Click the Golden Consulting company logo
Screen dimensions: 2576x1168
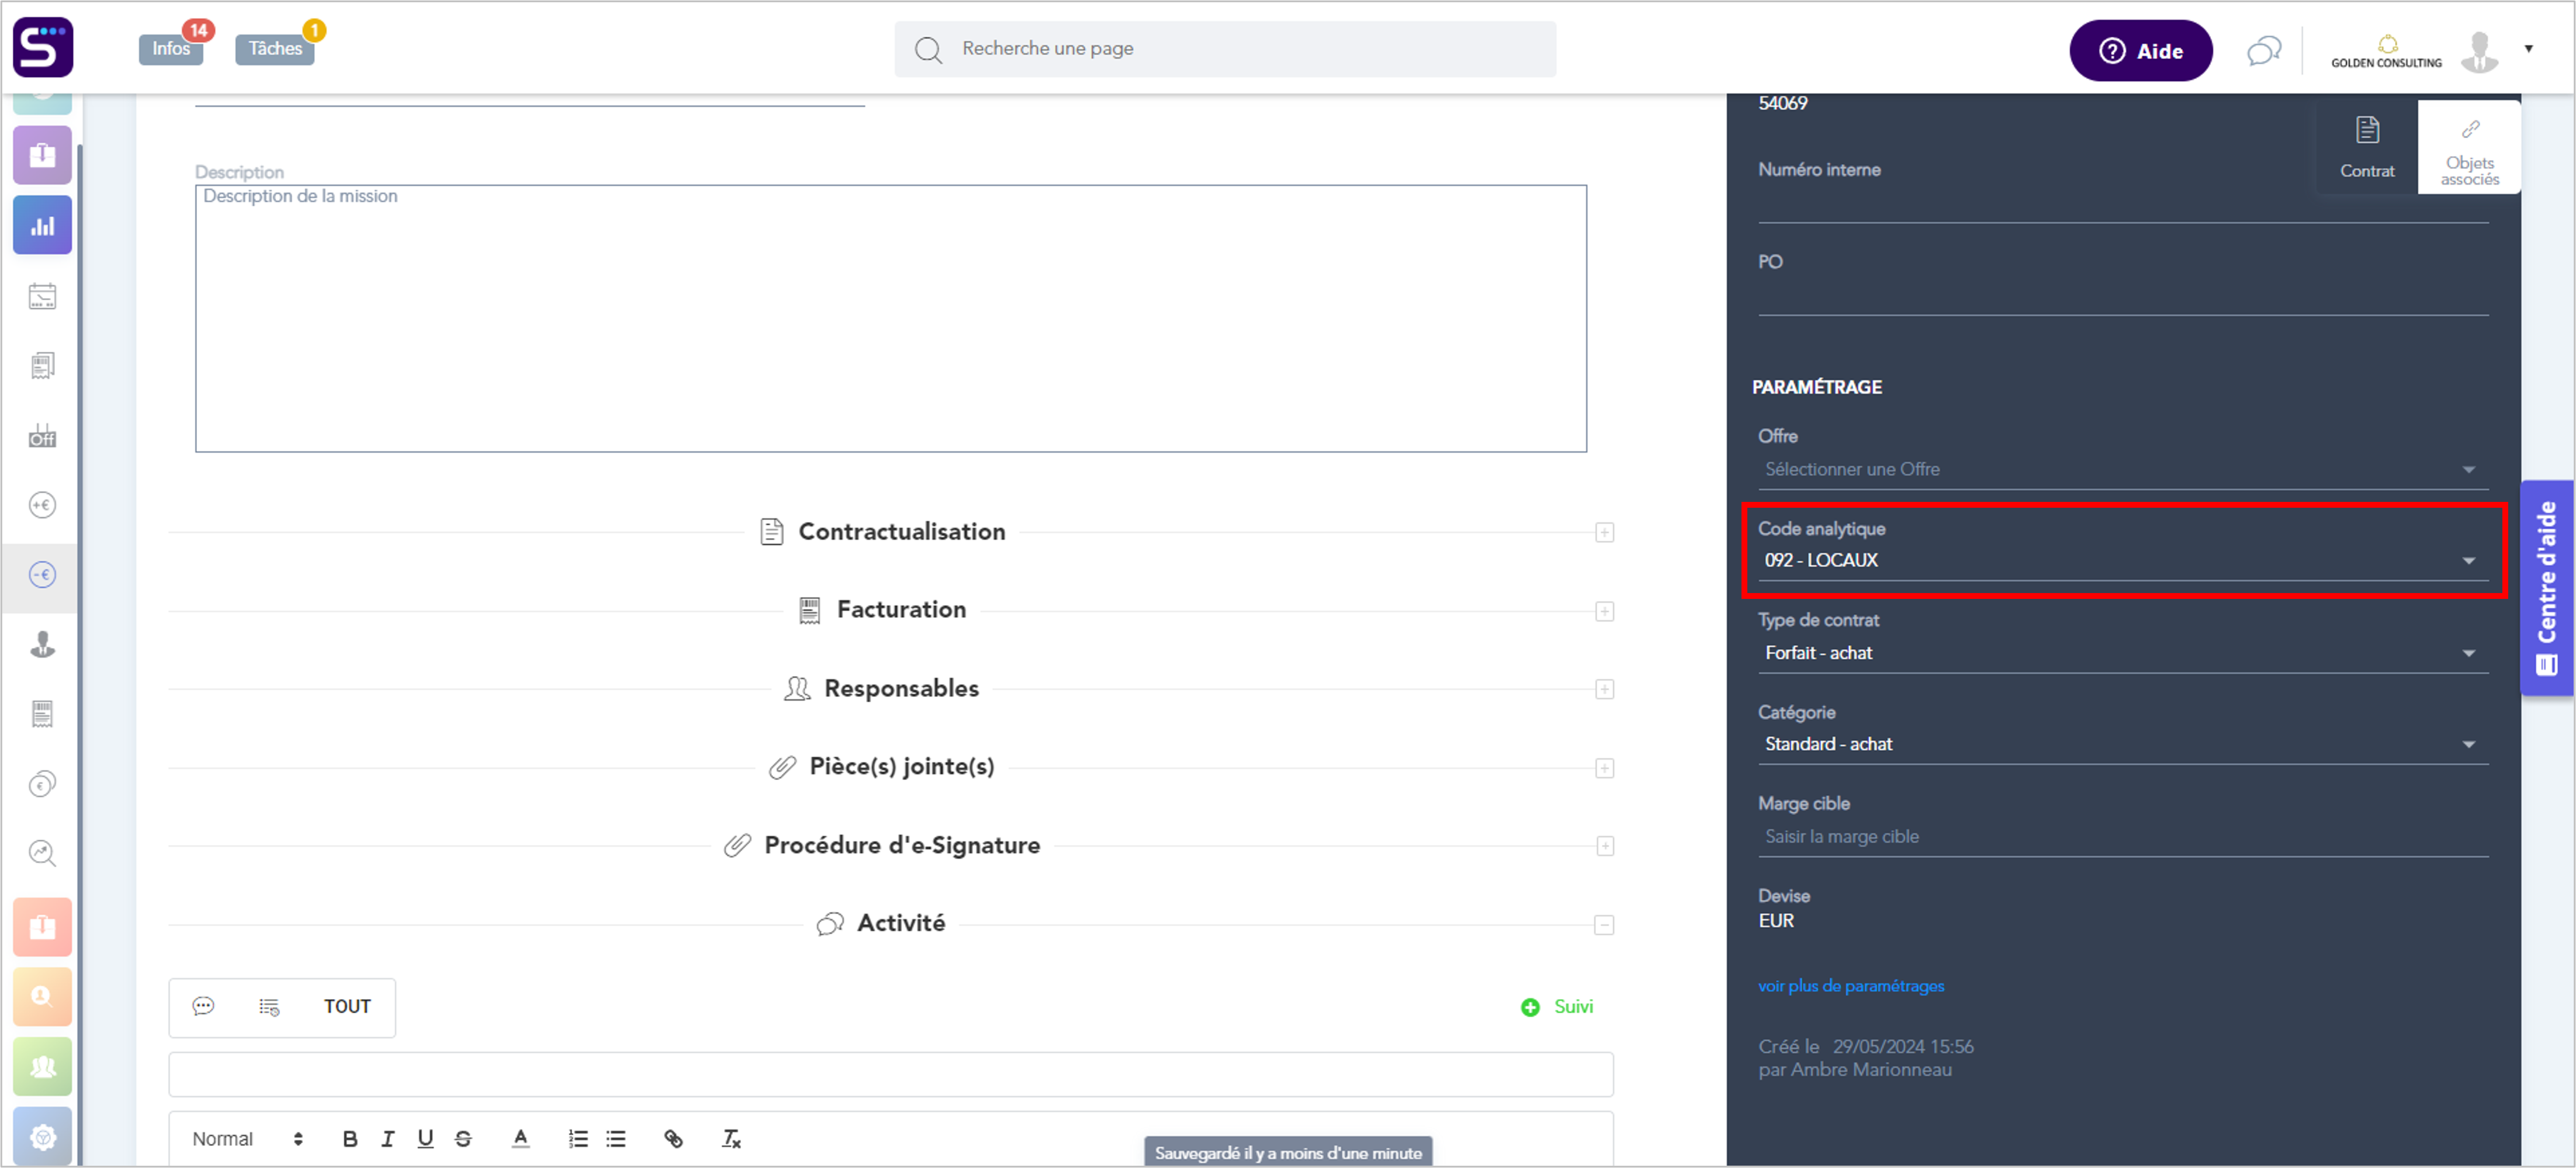coord(2387,52)
